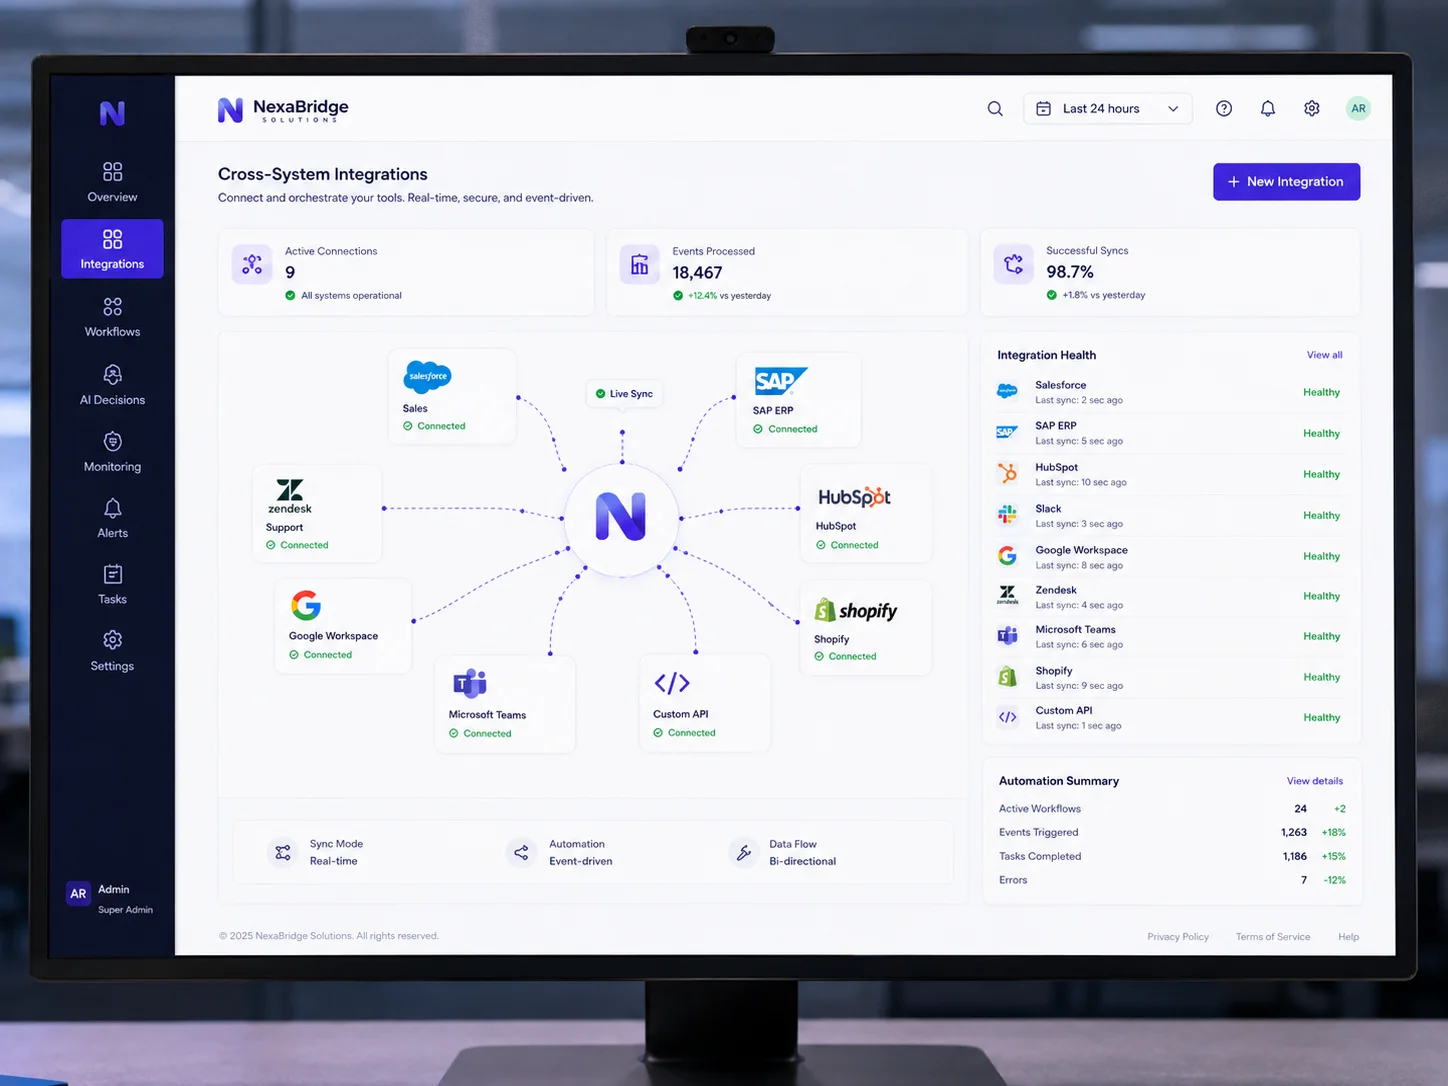The height and width of the screenshot is (1086, 1448).
Task: Open the notifications bell icon
Action: (1268, 108)
